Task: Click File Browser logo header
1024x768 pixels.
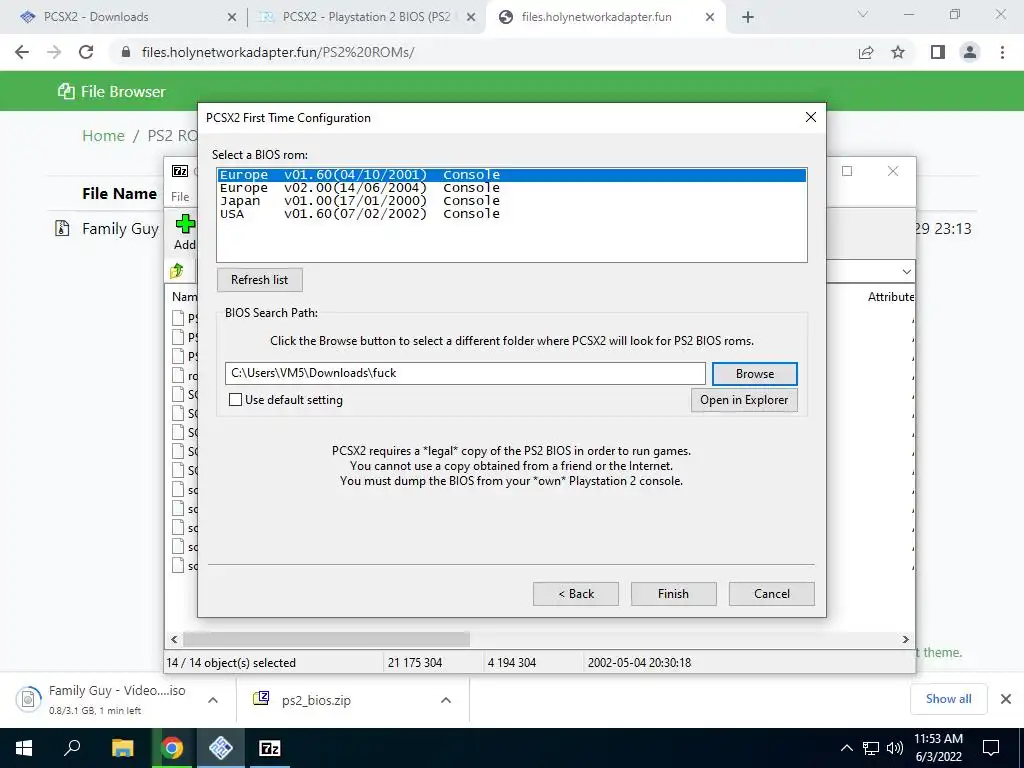Action: click(112, 91)
